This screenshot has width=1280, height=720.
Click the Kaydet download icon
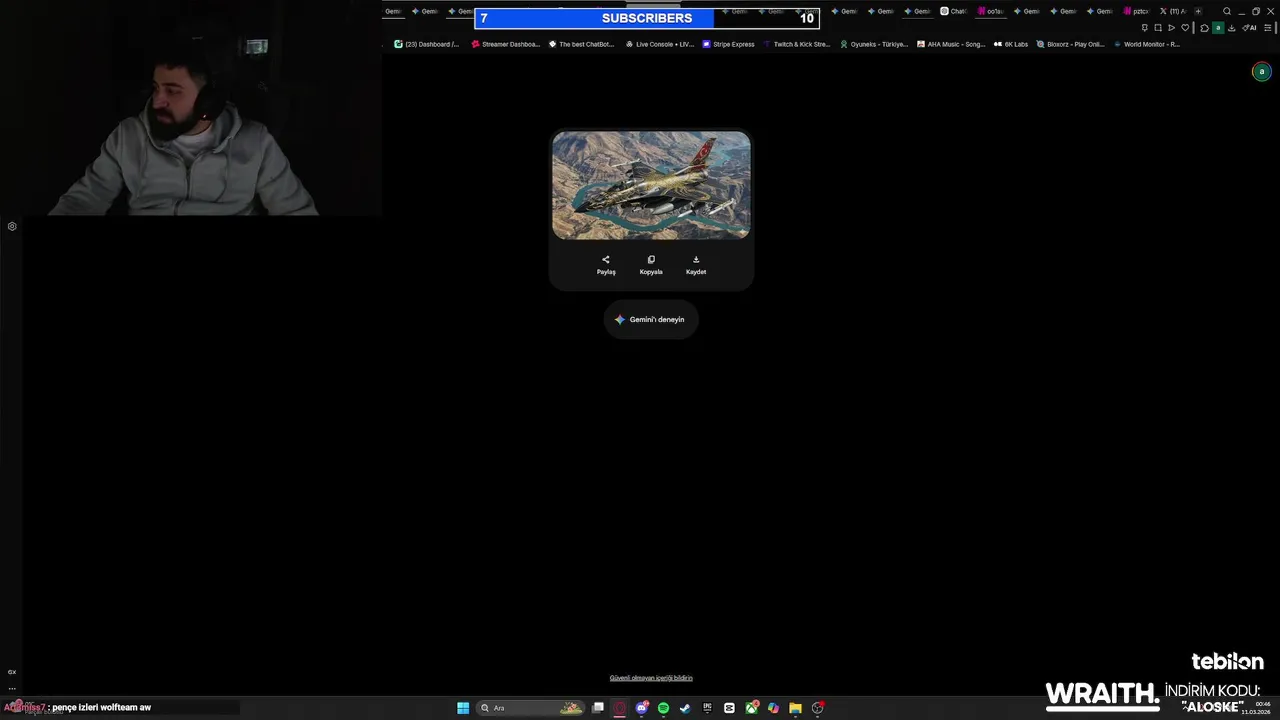coord(696,260)
